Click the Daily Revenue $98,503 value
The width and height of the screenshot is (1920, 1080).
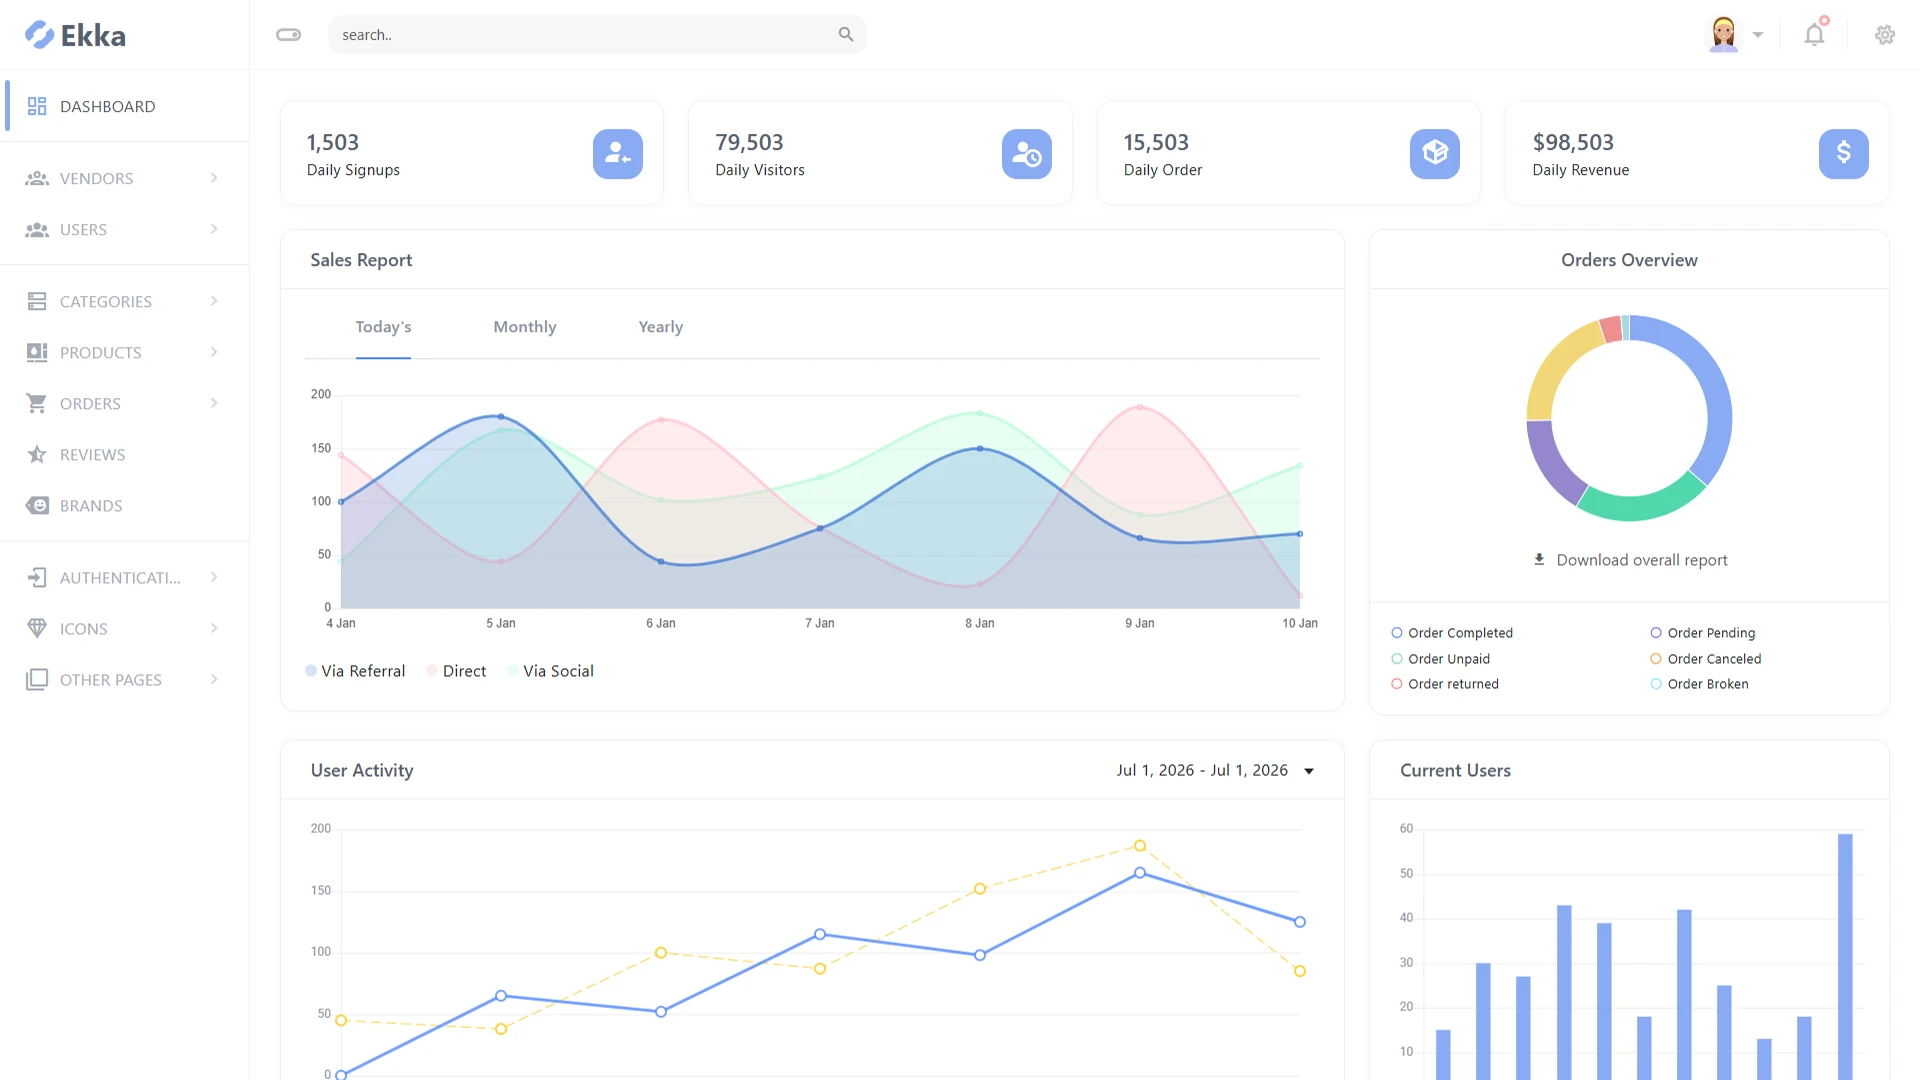pyautogui.click(x=1573, y=142)
